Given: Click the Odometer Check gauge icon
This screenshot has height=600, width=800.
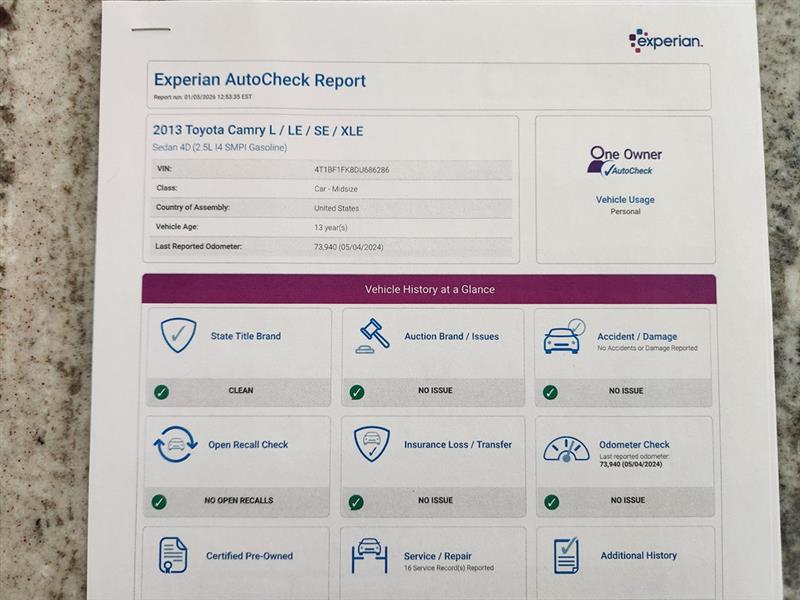Looking at the screenshot, I should 566,449.
